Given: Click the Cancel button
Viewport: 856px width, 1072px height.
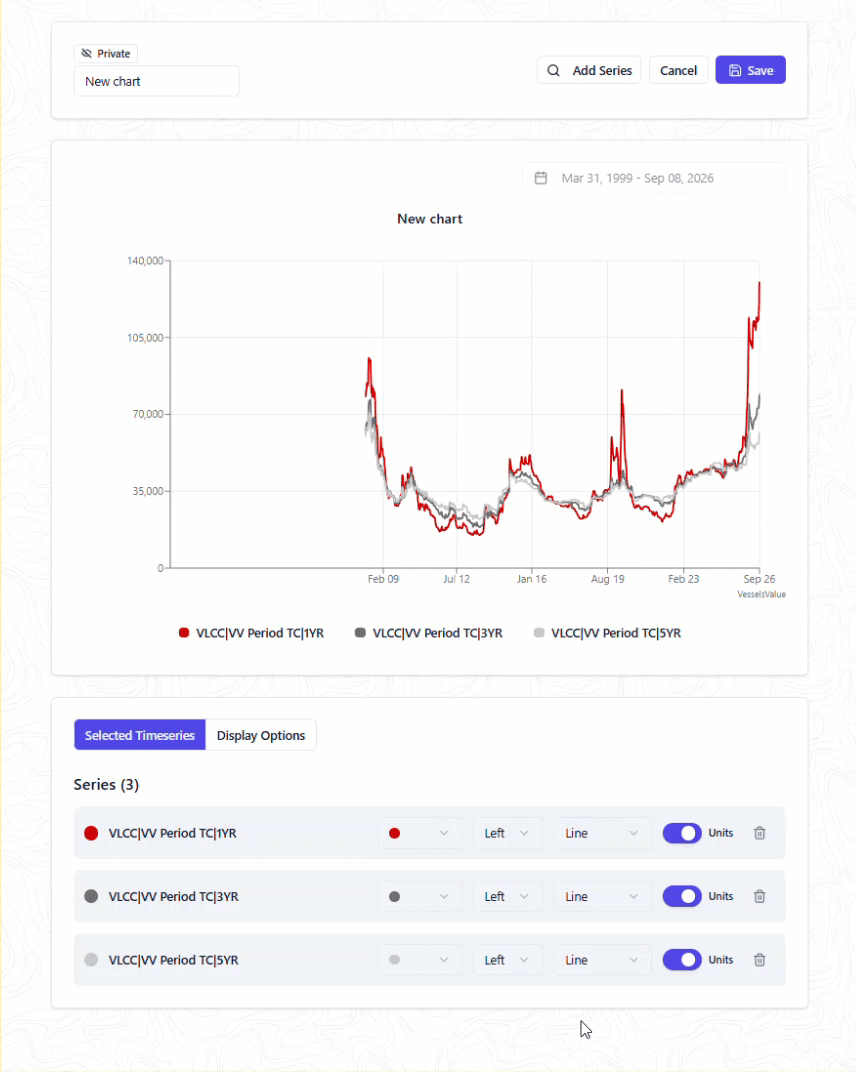Looking at the screenshot, I should (678, 70).
